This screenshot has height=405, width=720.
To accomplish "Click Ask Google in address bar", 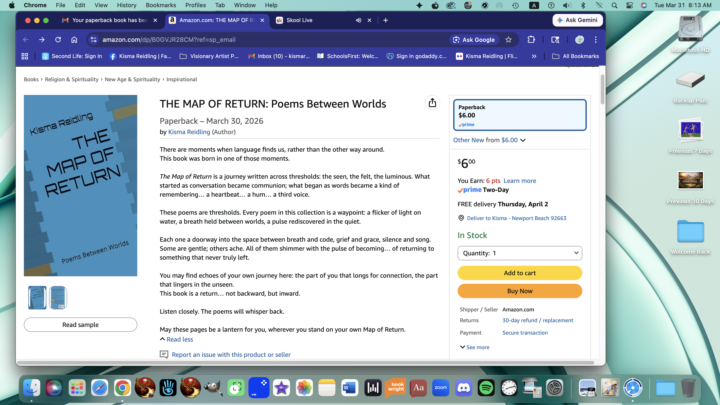I will 474,40.
